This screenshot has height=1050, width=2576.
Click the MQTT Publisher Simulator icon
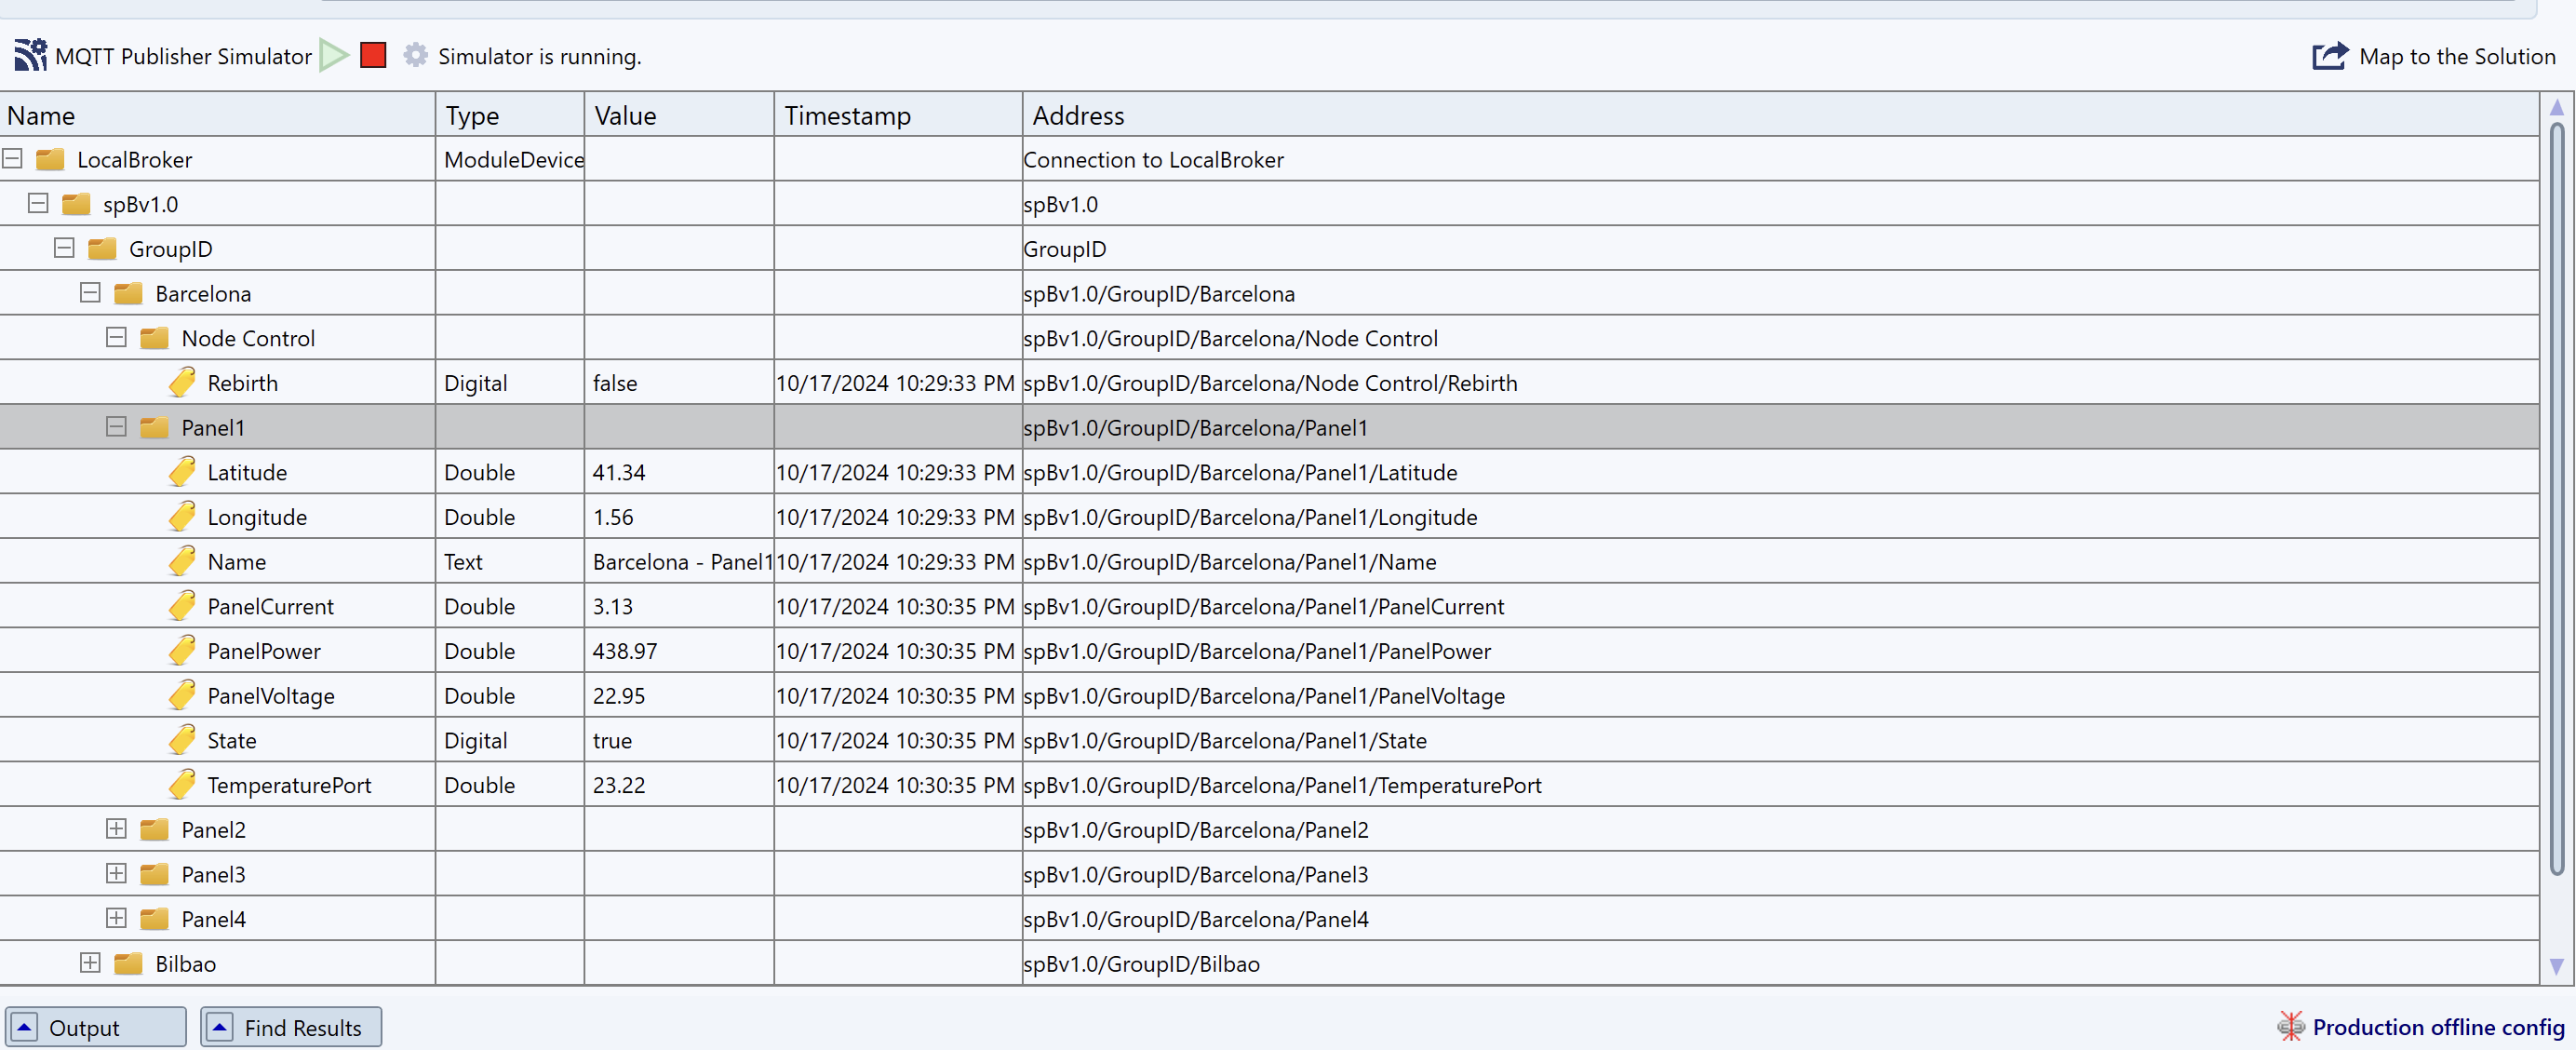click(30, 55)
